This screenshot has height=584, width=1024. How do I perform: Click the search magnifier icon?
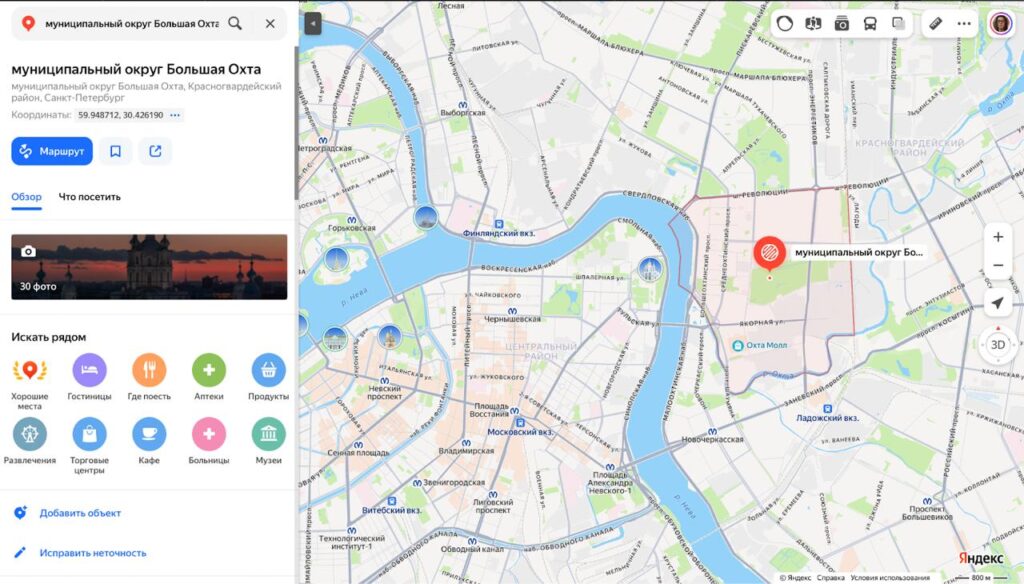click(x=235, y=23)
